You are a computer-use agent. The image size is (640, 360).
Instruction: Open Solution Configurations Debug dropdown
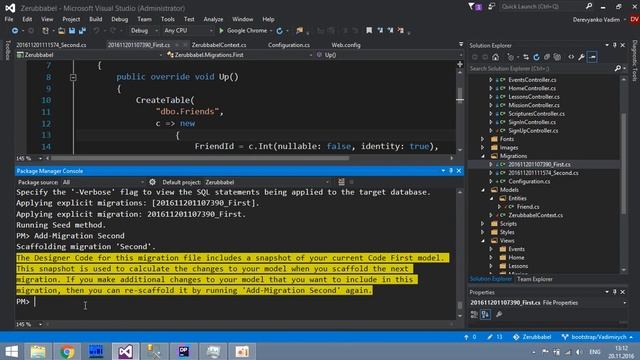pyautogui.click(x=143, y=31)
